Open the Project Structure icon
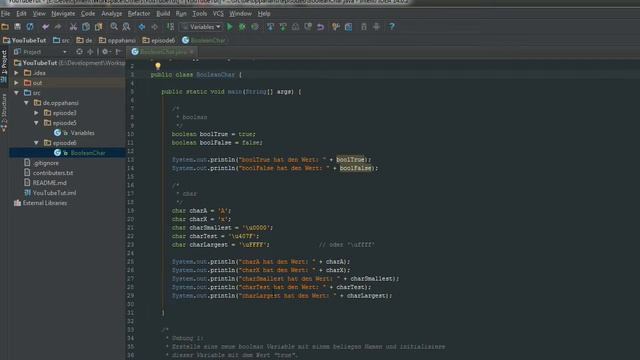This screenshot has height=360, width=640. (348, 27)
